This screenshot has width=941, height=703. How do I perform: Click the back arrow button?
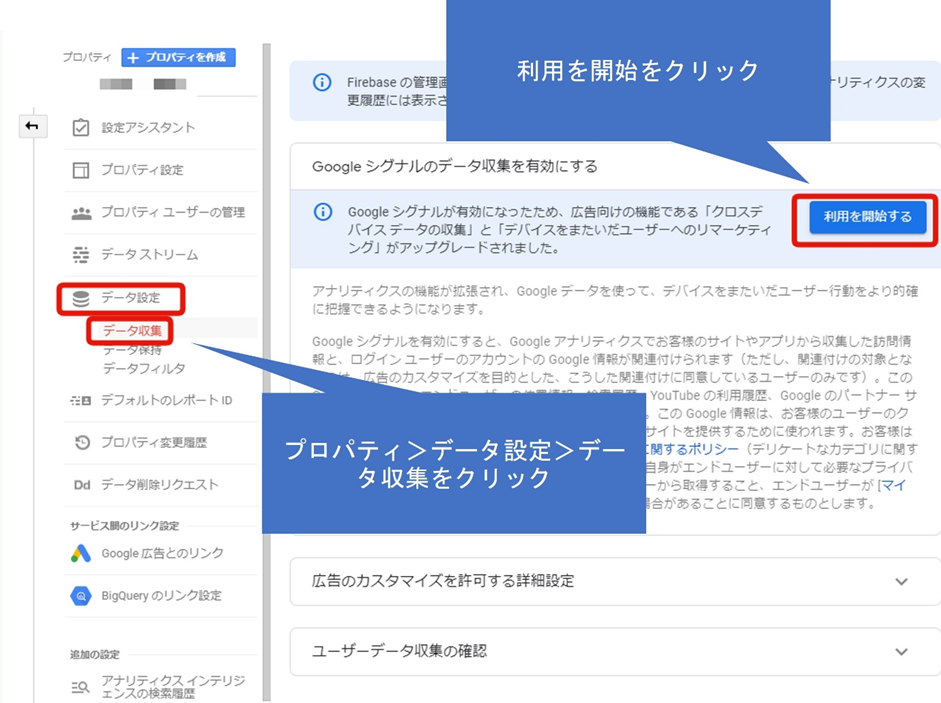click(x=32, y=126)
